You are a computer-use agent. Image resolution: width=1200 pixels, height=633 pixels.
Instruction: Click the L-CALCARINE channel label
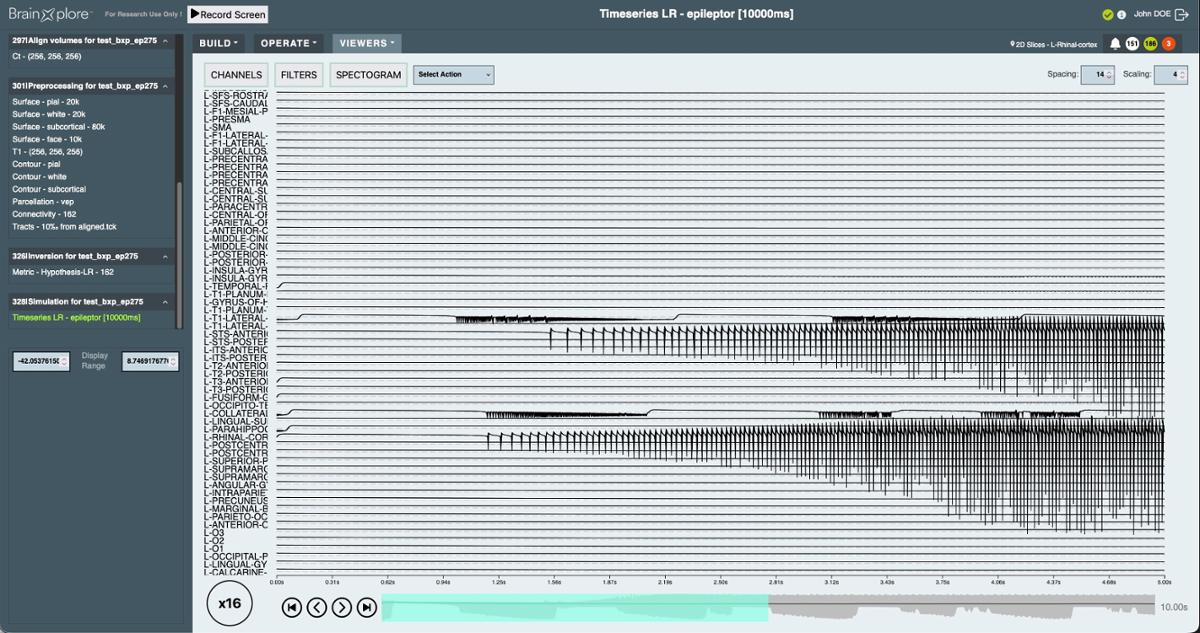pyautogui.click(x=236, y=573)
